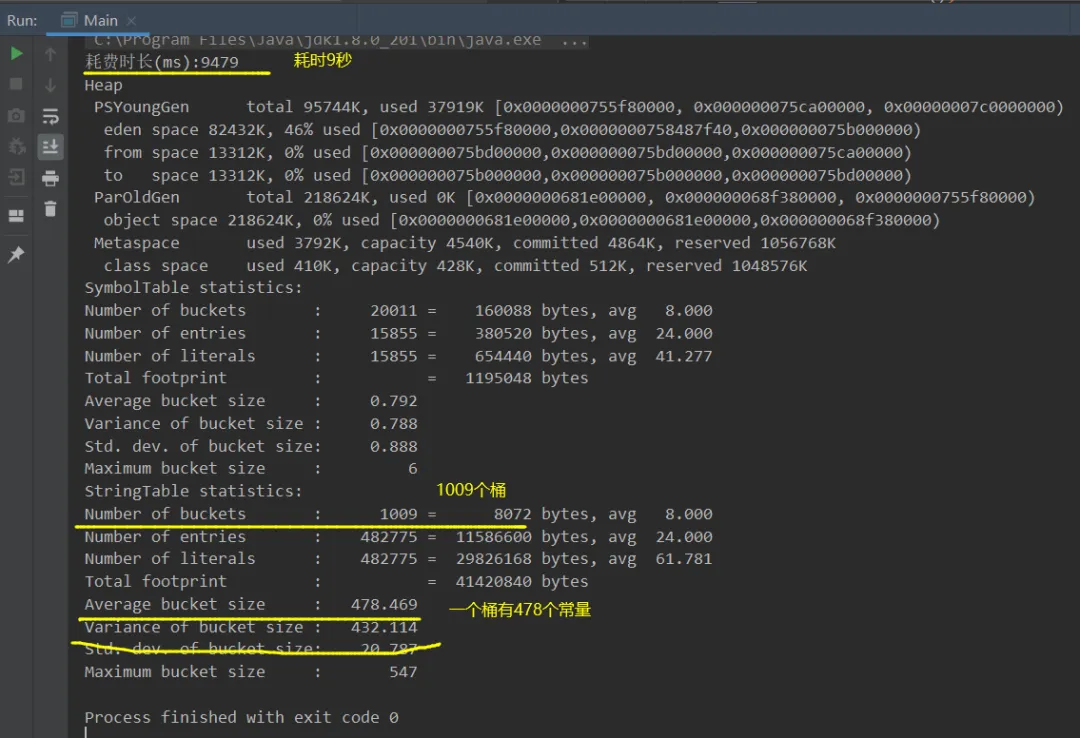The height and width of the screenshot is (738, 1080).
Task: Click the Heap line
Action: 103,85
